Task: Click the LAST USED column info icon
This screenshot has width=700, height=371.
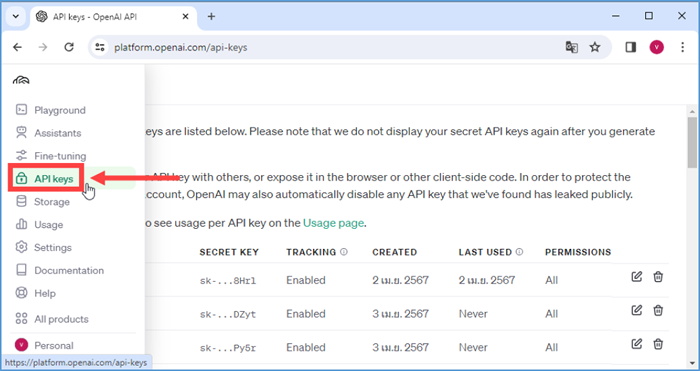Action: pos(519,252)
